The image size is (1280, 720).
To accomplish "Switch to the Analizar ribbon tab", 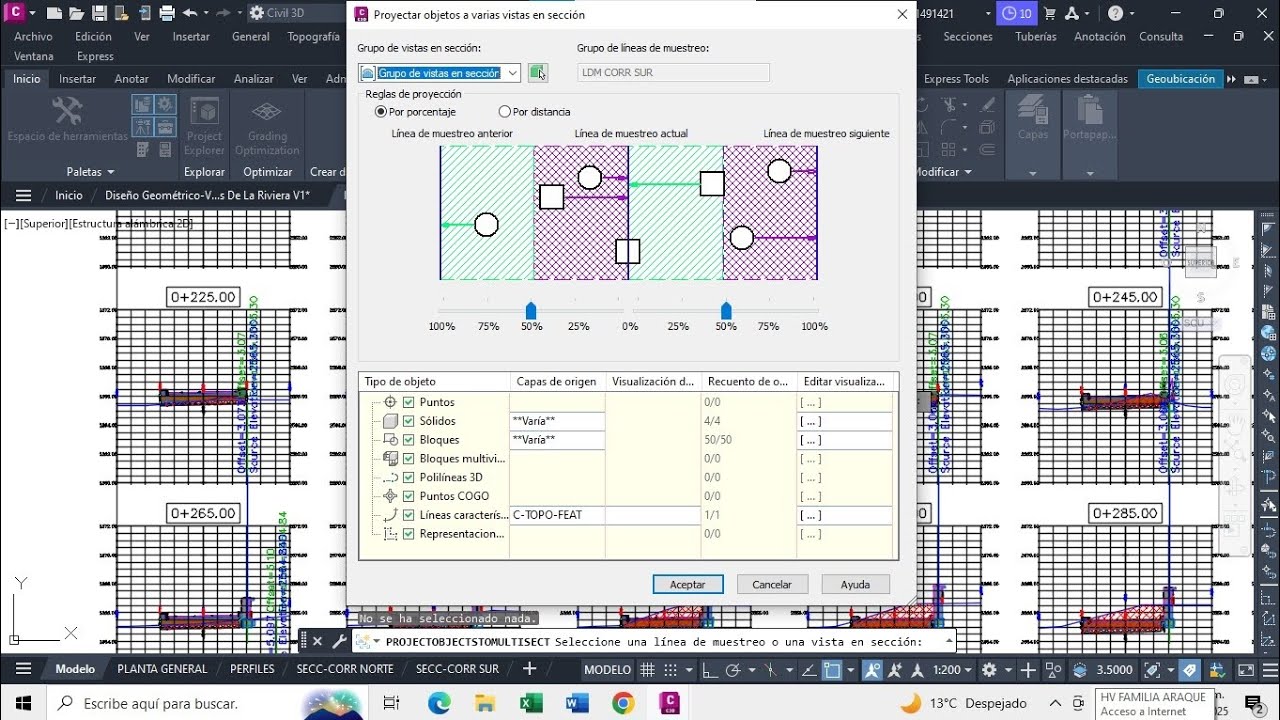I will click(x=253, y=79).
